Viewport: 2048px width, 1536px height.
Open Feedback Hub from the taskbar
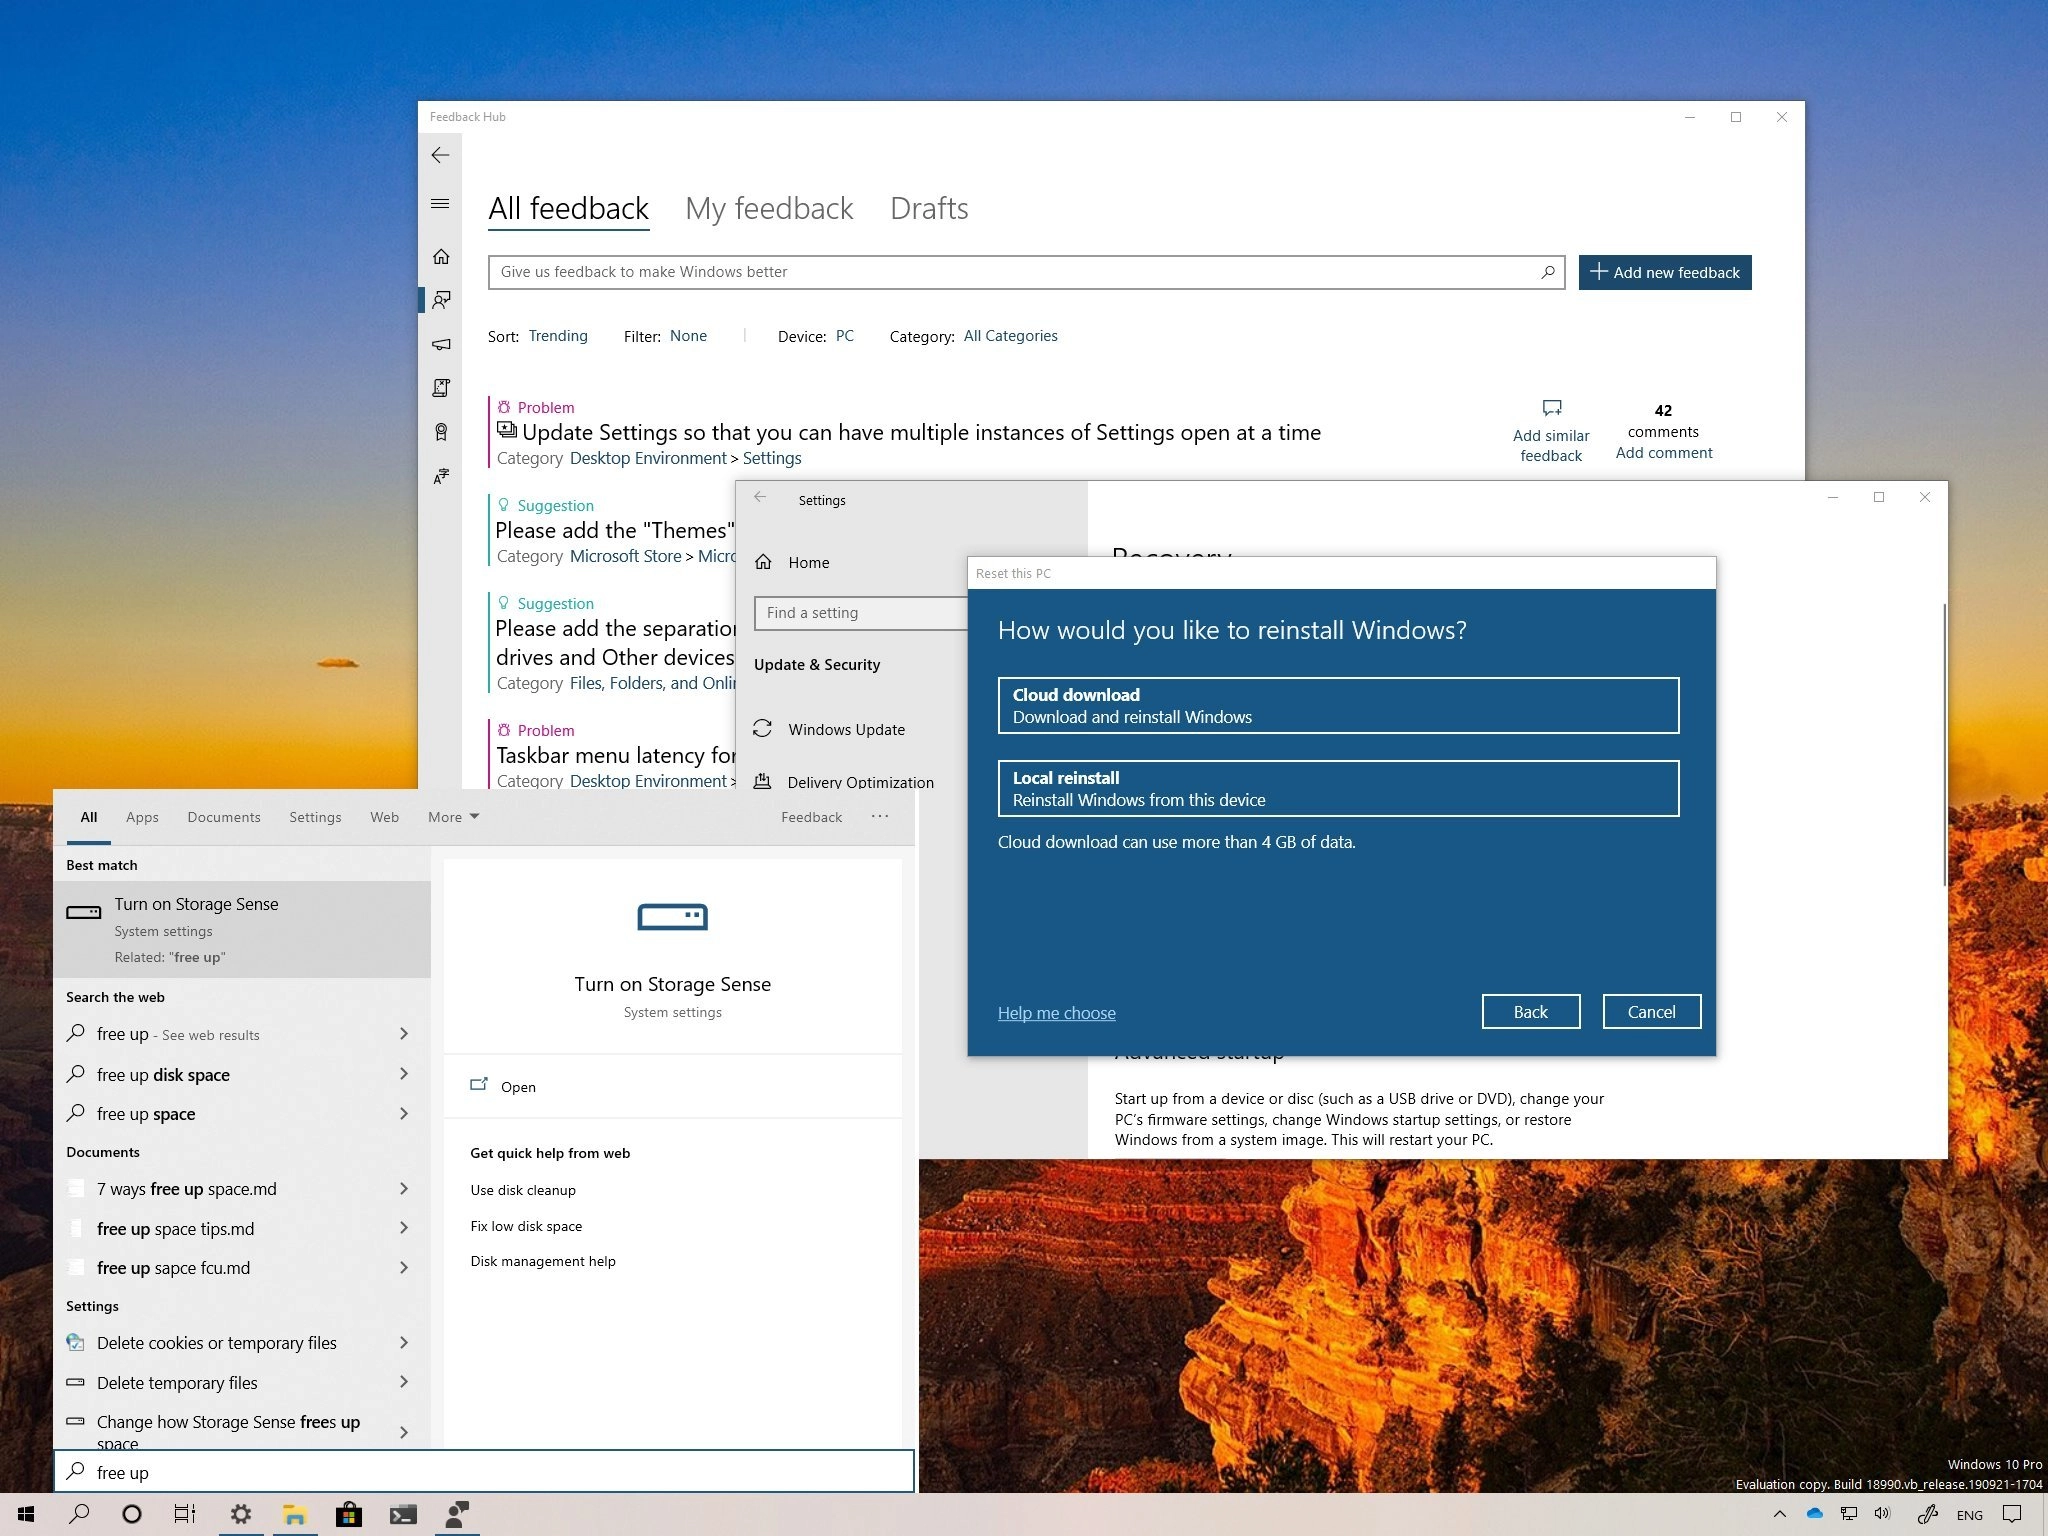click(x=457, y=1514)
